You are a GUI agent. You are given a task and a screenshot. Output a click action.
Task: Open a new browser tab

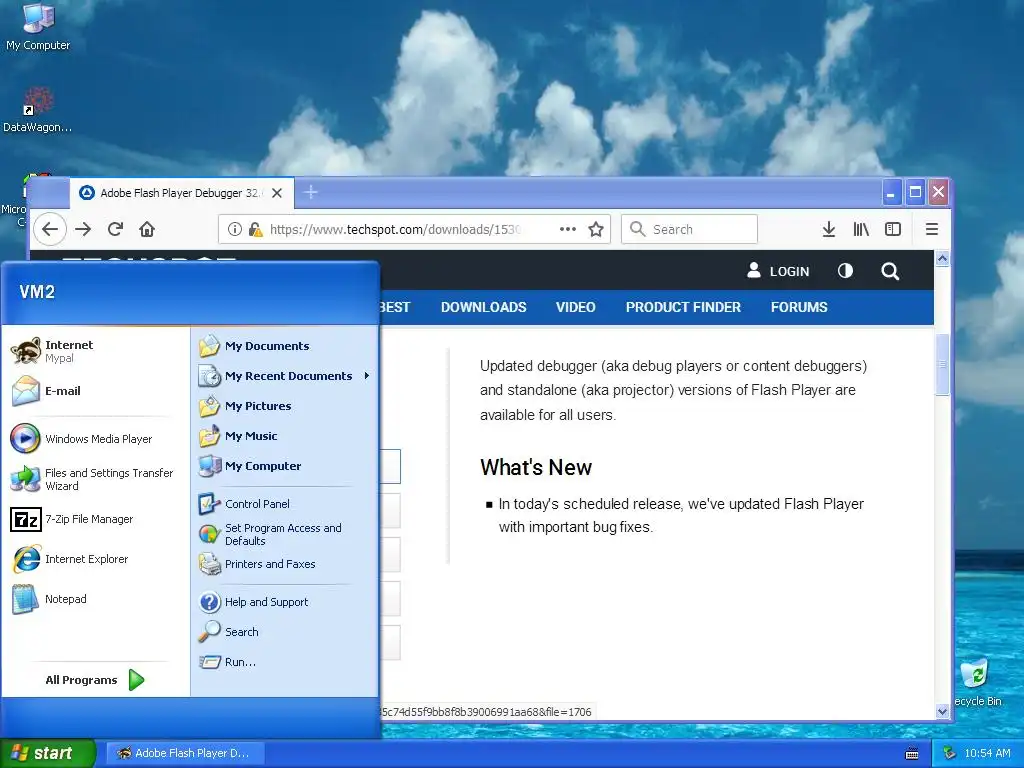click(311, 193)
